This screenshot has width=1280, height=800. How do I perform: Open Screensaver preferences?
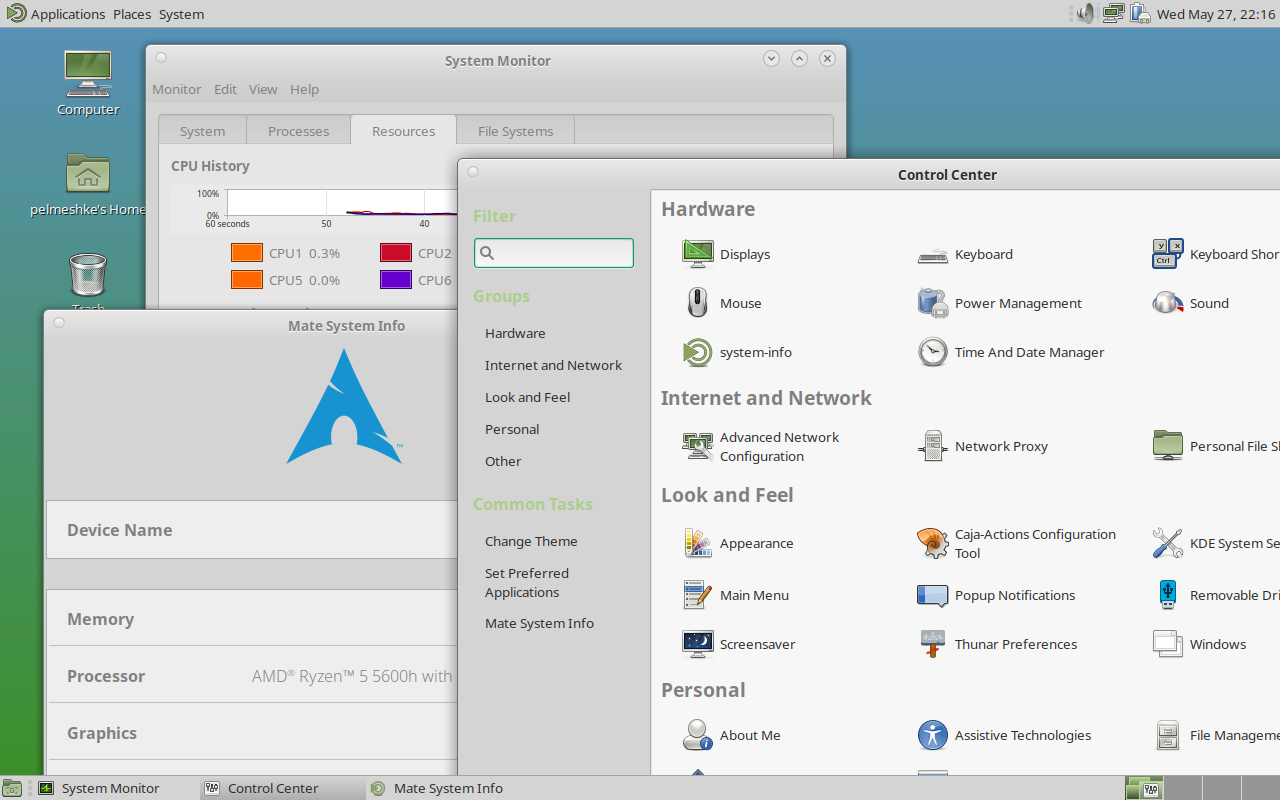[x=739, y=644]
